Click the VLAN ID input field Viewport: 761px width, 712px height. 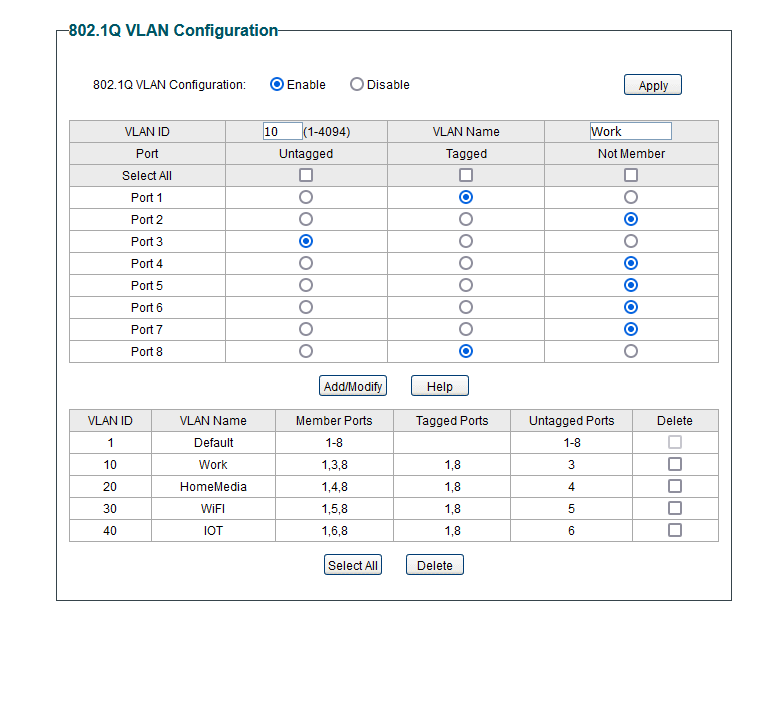(282, 132)
